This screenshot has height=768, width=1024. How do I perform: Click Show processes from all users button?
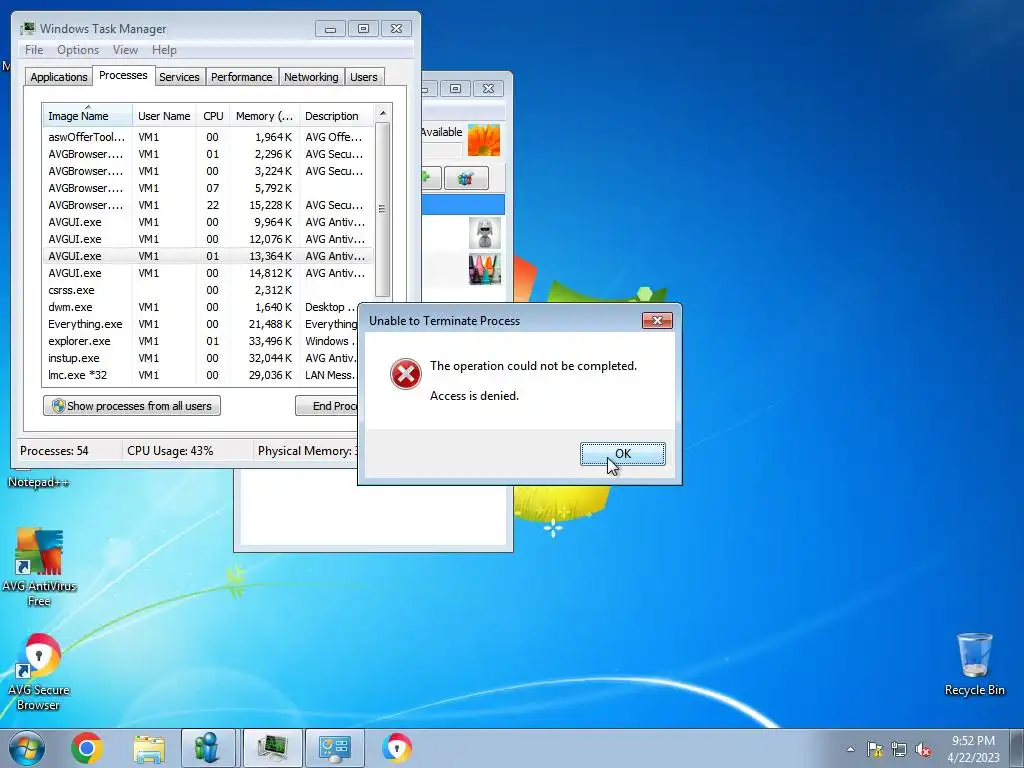coord(132,406)
